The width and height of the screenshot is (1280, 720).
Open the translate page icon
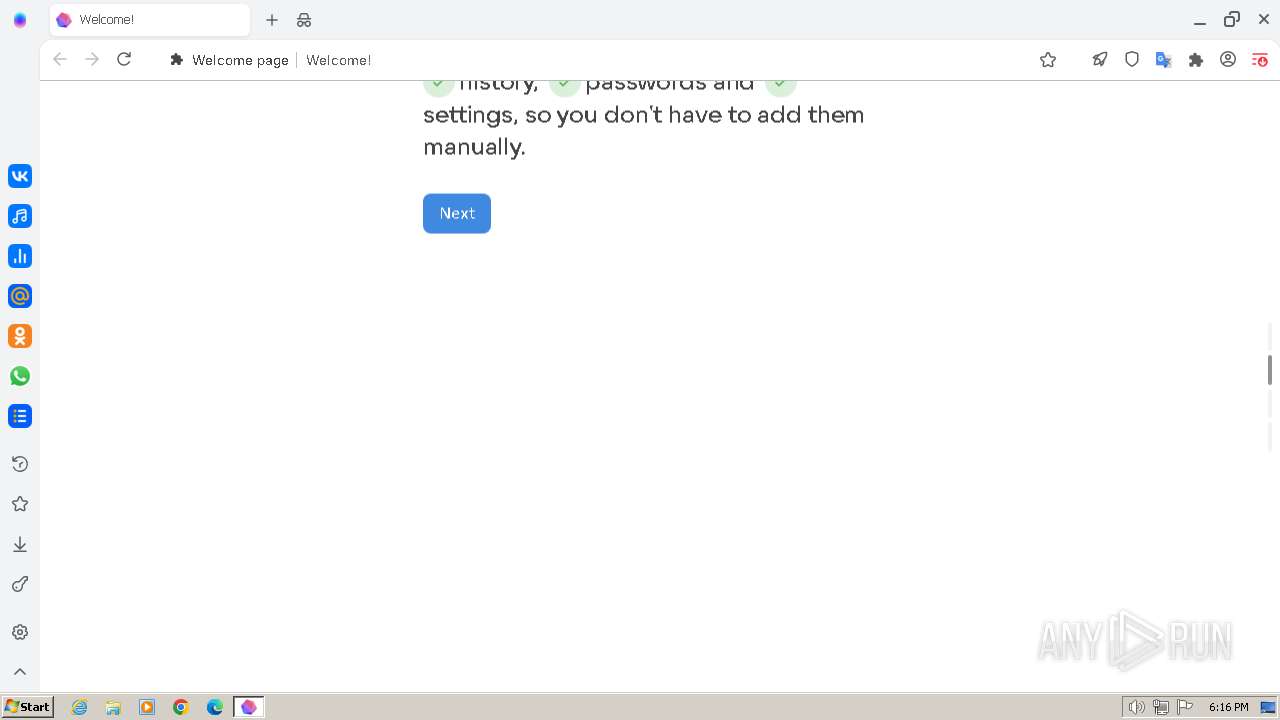pyautogui.click(x=1164, y=60)
